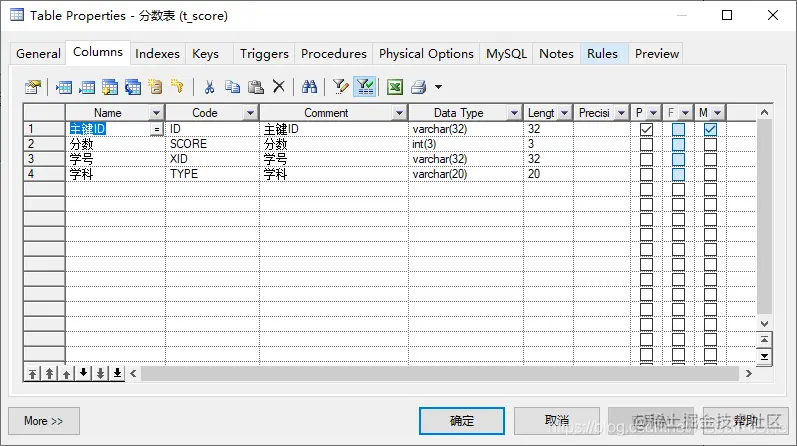Cut selection with the scissors icon

tap(209, 87)
